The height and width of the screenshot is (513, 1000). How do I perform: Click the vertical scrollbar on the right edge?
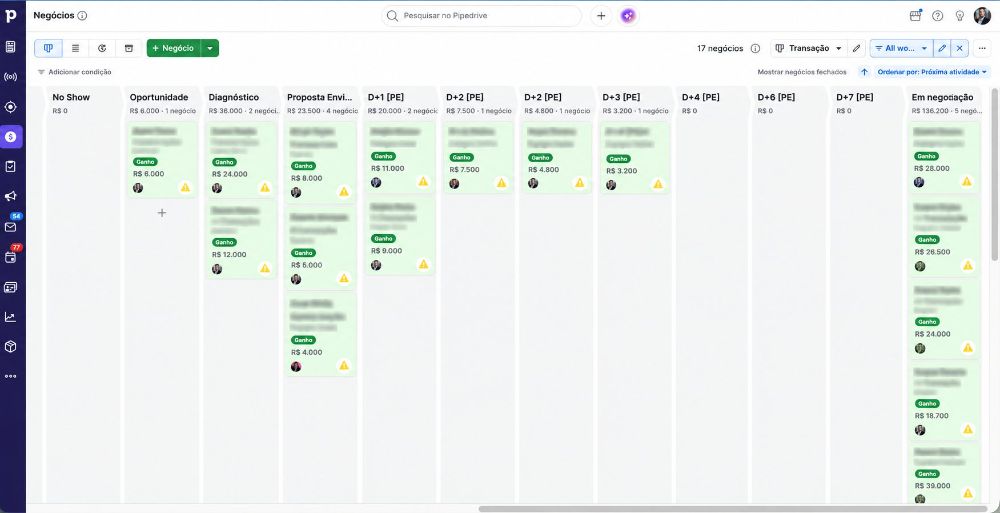[x=995, y=174]
